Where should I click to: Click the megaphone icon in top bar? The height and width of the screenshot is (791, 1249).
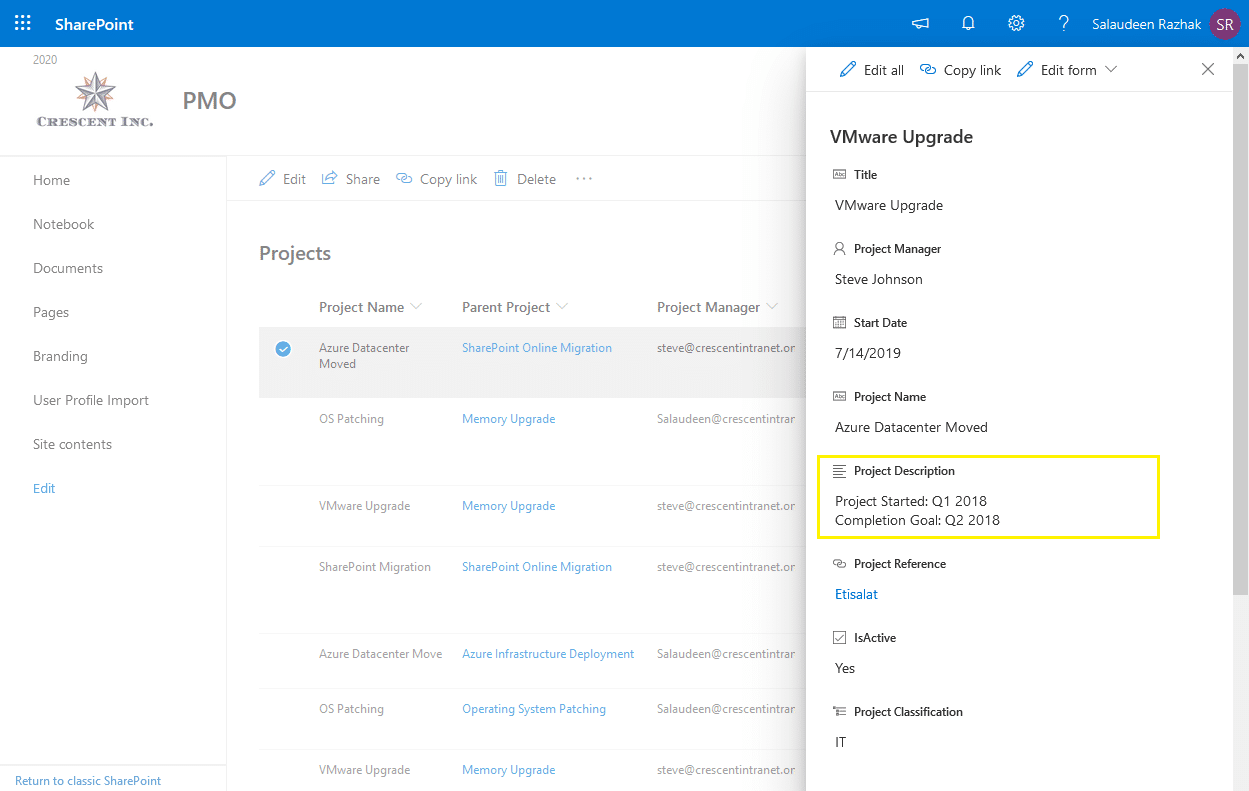919,23
